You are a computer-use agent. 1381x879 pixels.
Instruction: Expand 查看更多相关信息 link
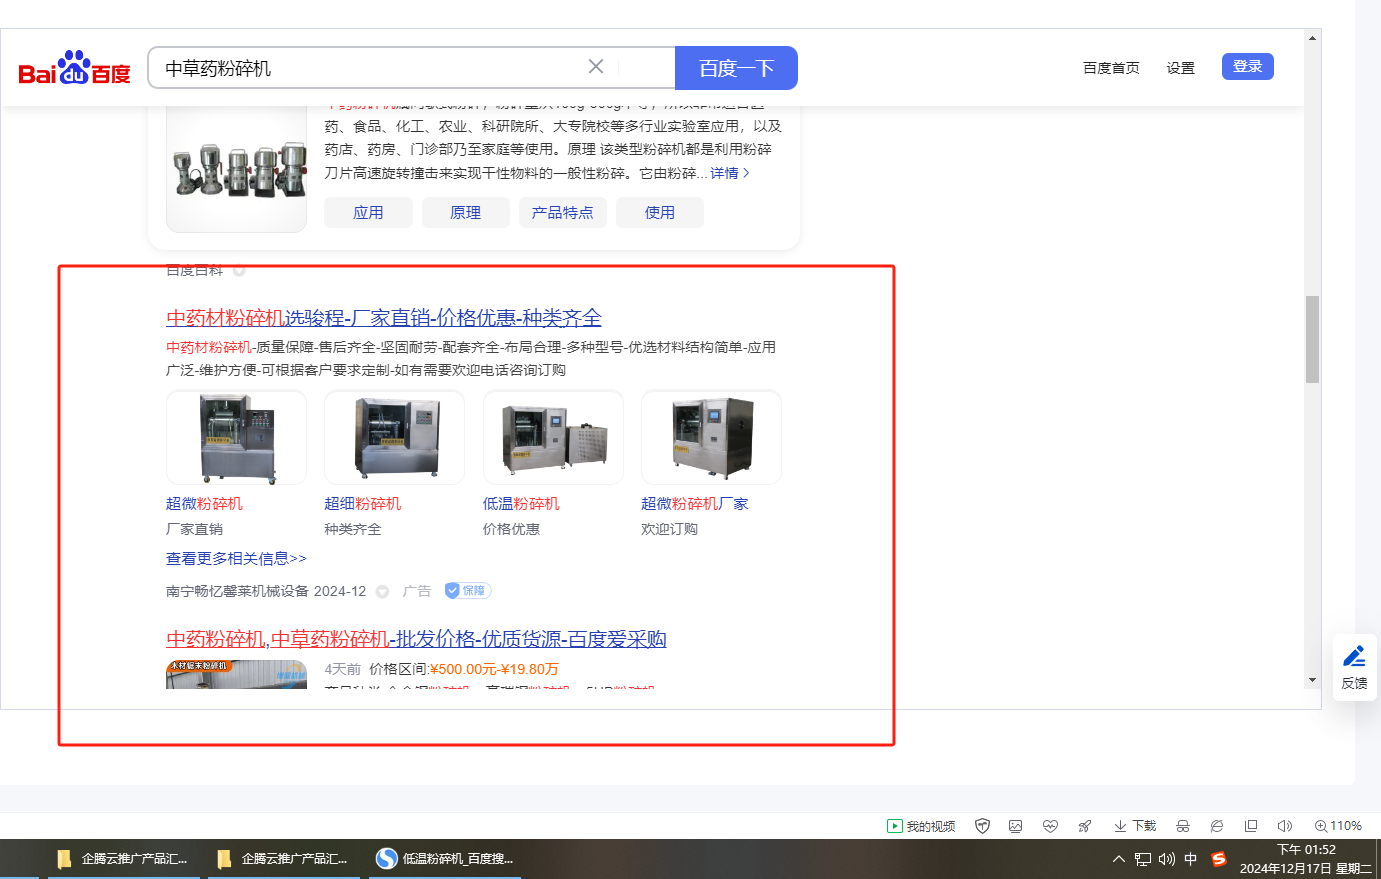pos(236,559)
